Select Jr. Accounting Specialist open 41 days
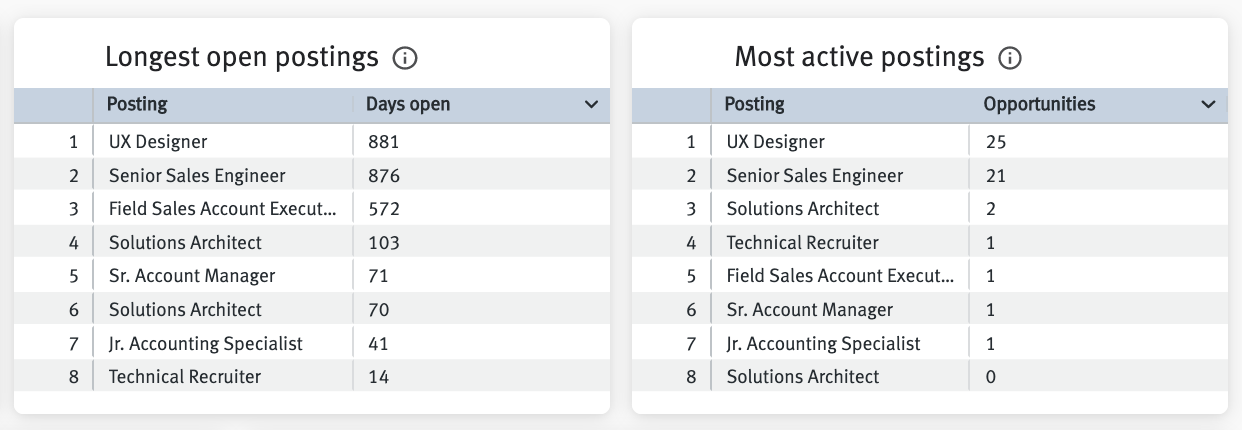 coord(206,344)
